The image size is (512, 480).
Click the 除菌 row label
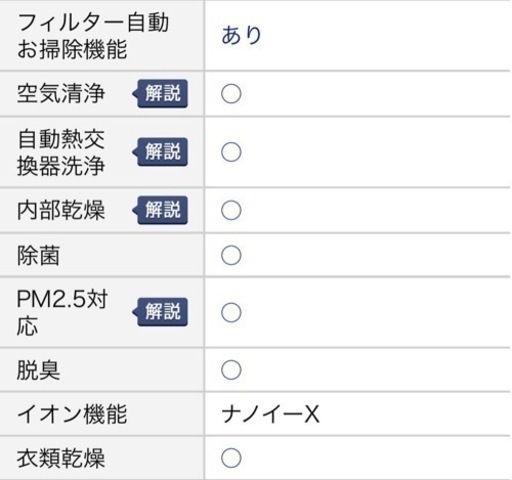click(x=38, y=256)
